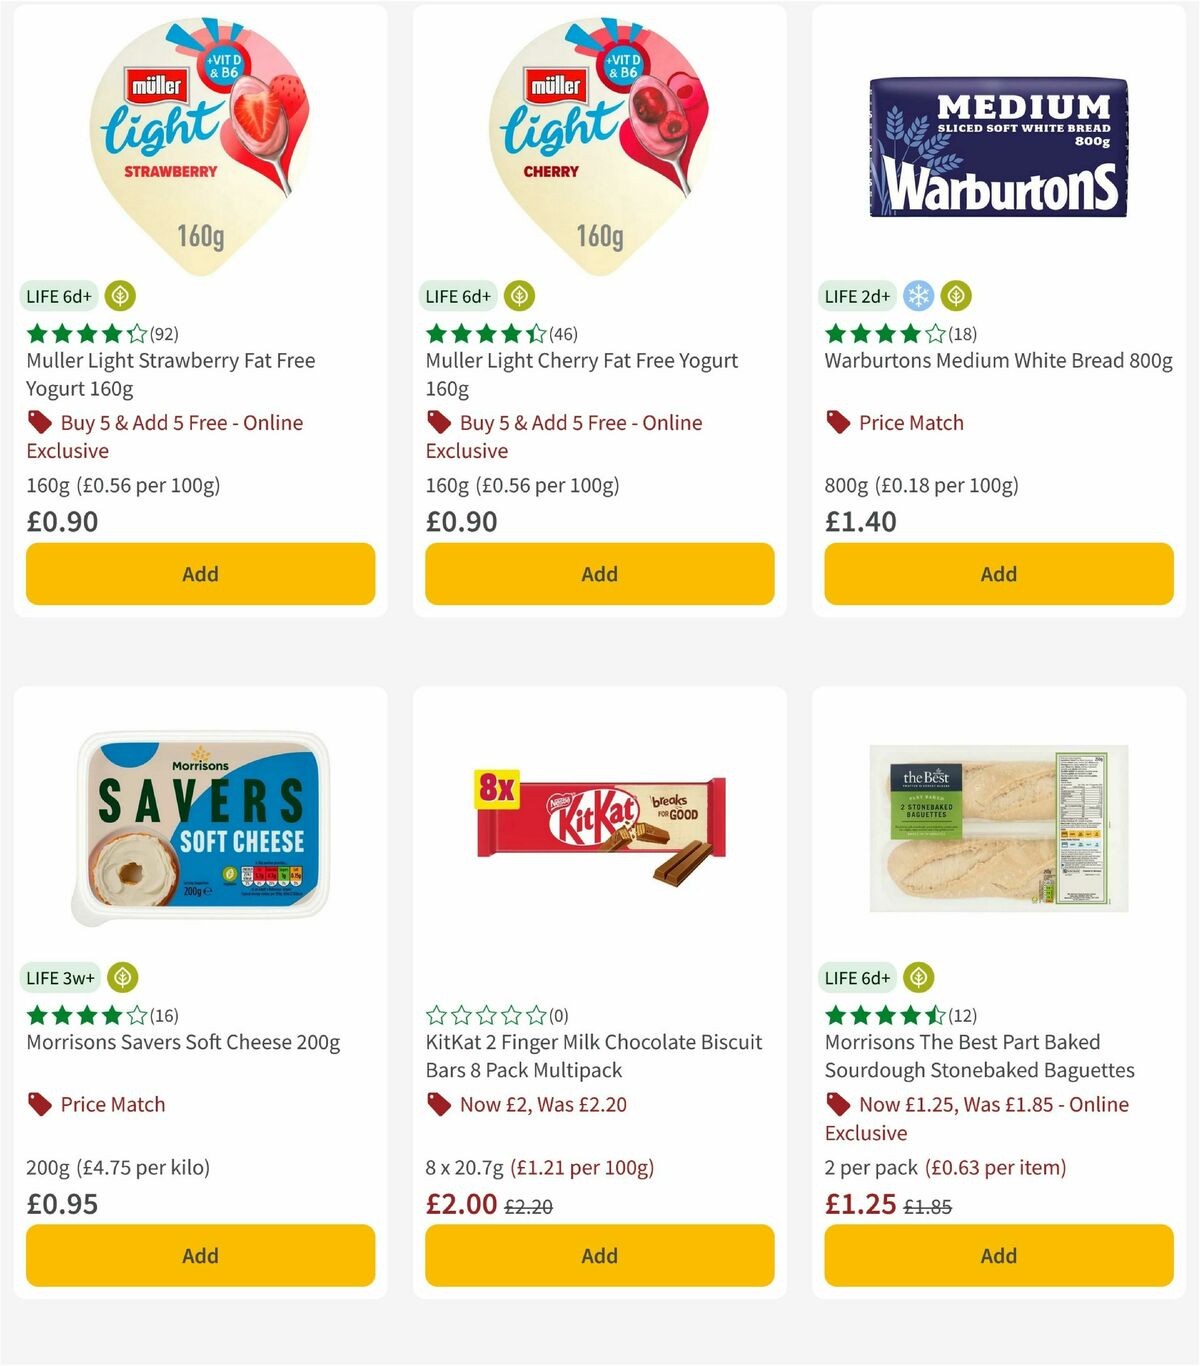
Task: Expand reviews by clicking (18) on Warburtons bread
Action: coord(964,334)
